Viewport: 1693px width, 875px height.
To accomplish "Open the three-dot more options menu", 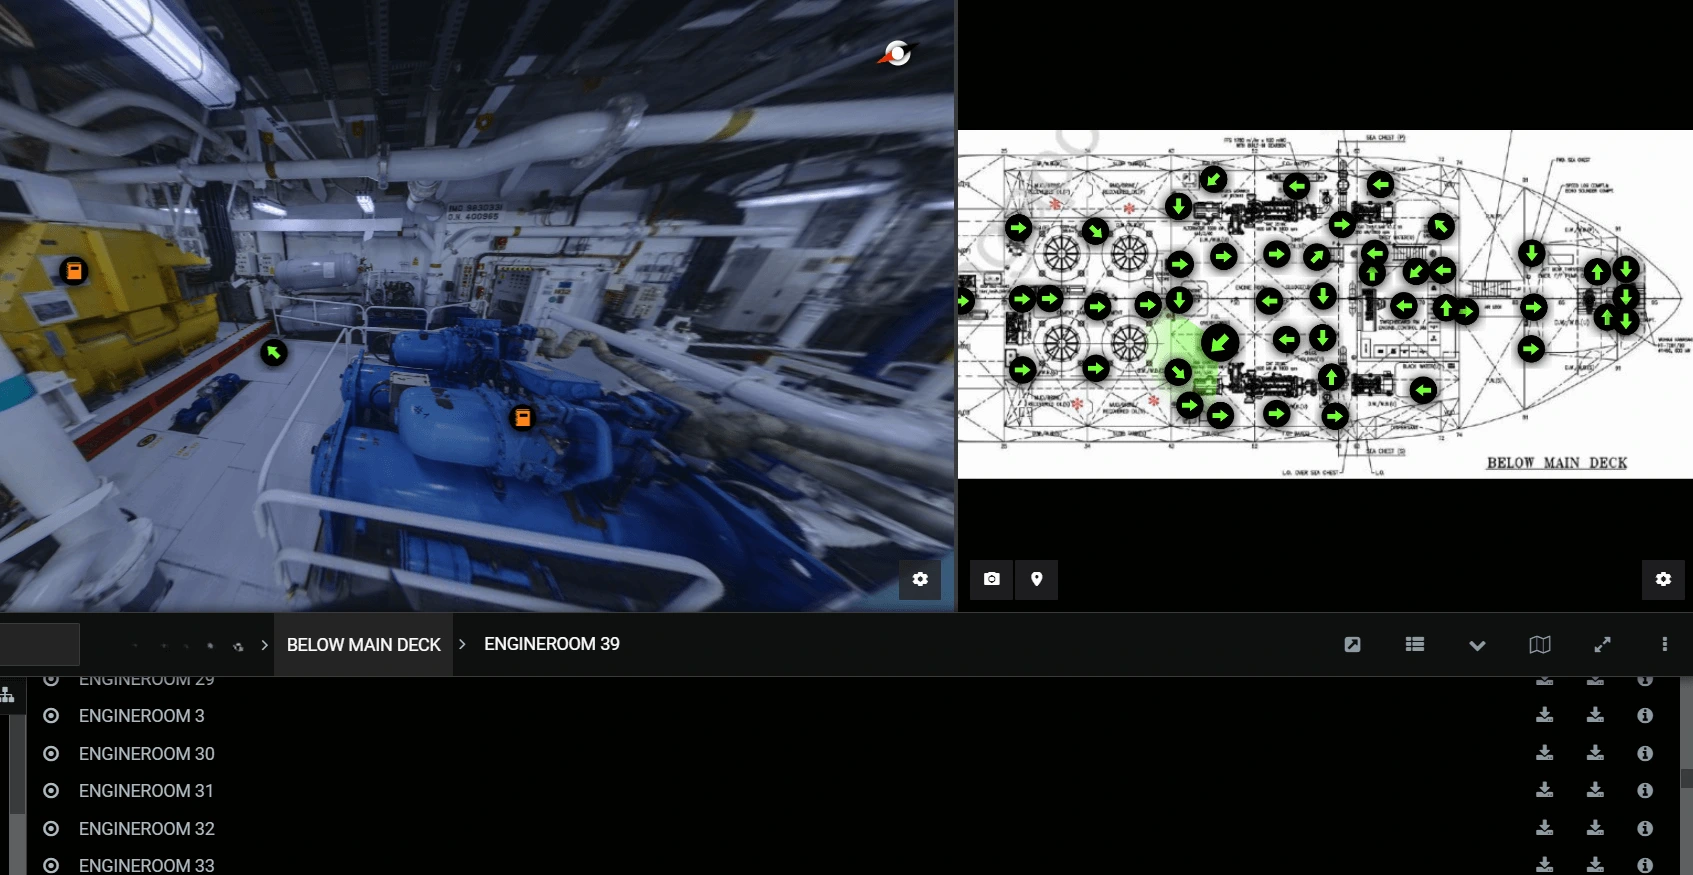I will point(1665,644).
